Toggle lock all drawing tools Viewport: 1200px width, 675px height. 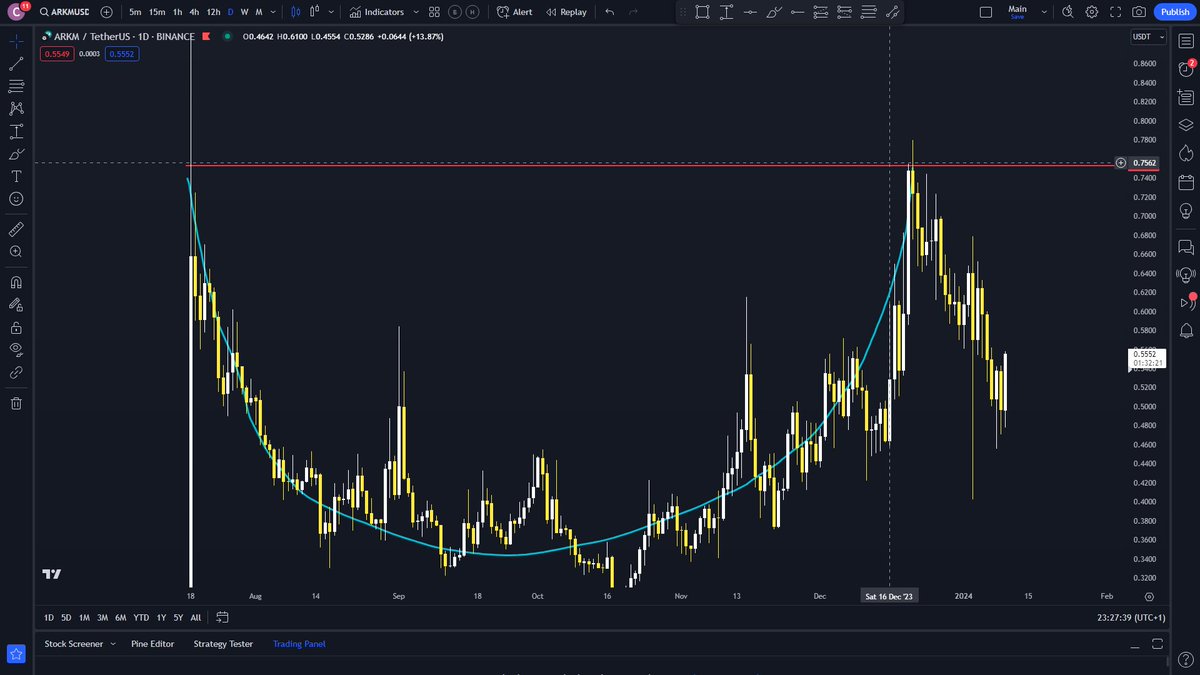[x=16, y=327]
